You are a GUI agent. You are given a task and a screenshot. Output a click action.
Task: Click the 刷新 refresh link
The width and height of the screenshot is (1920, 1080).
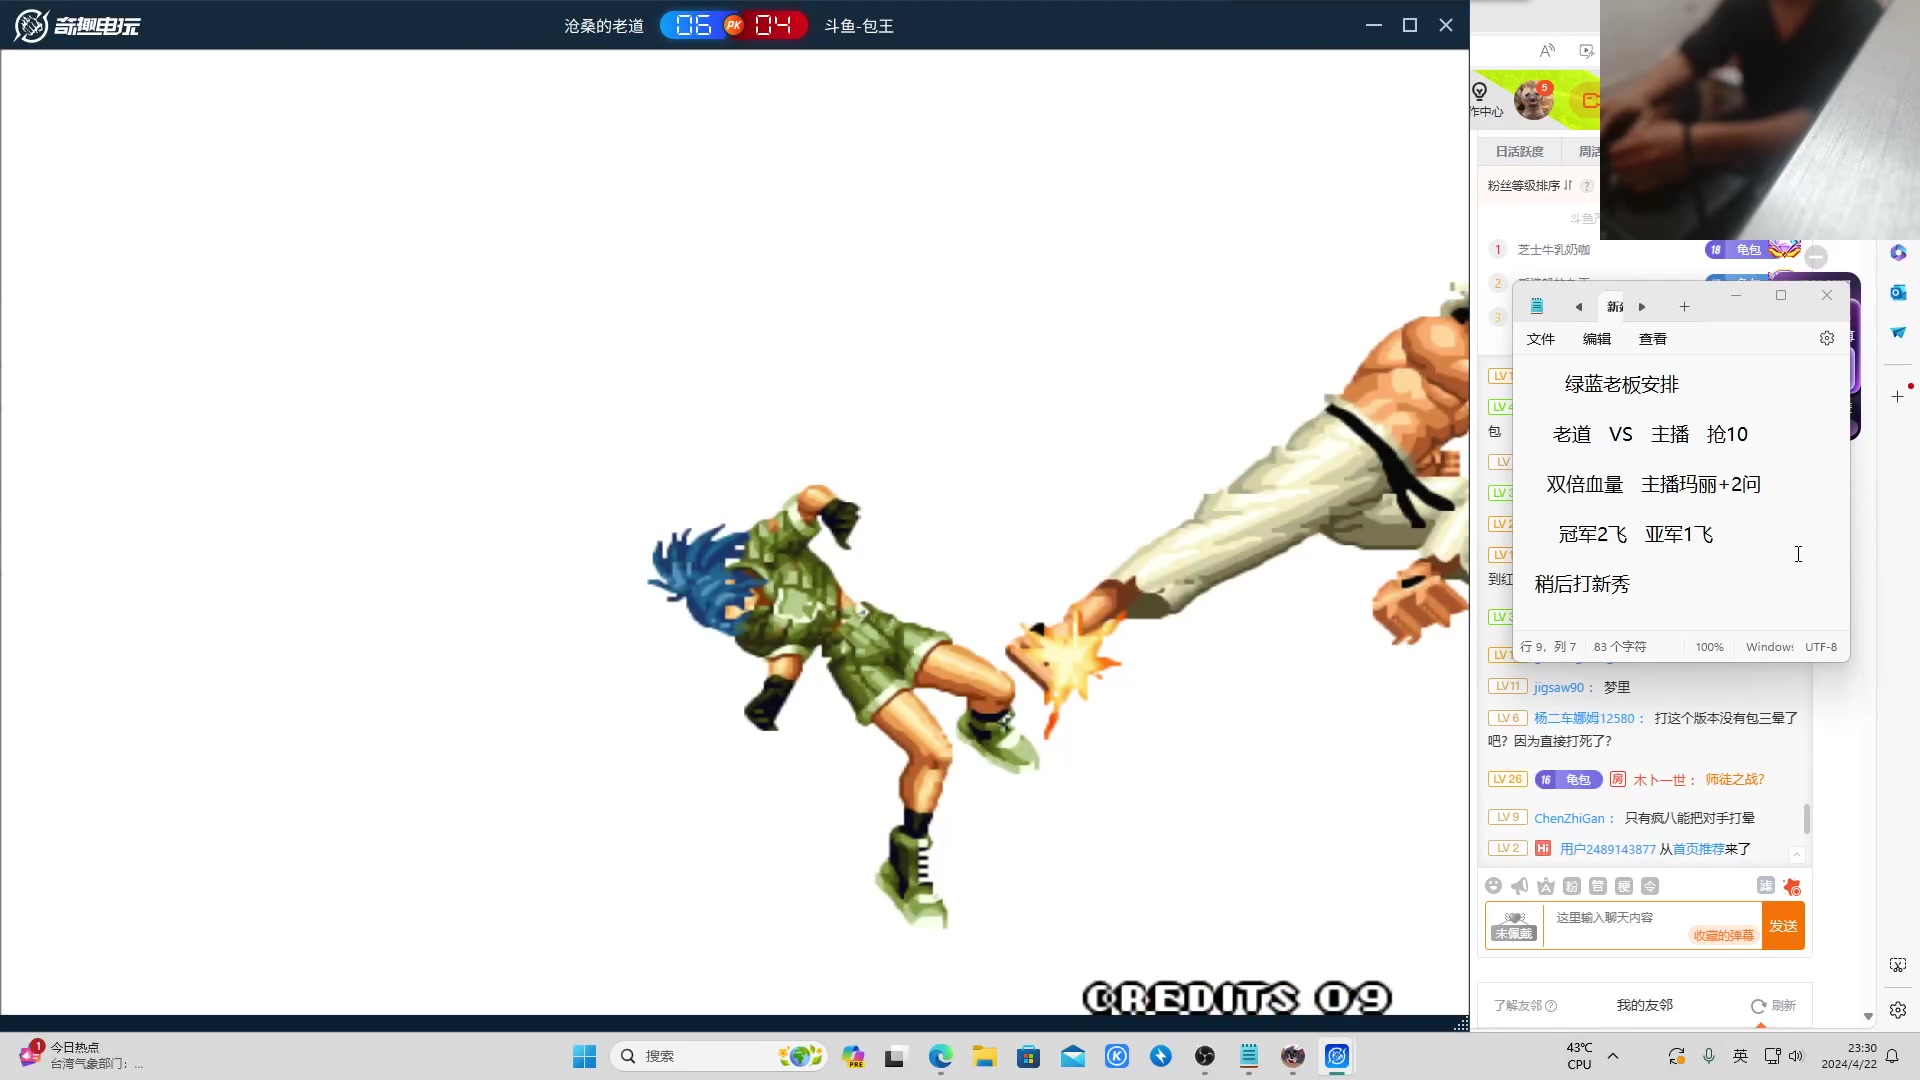click(1774, 1006)
